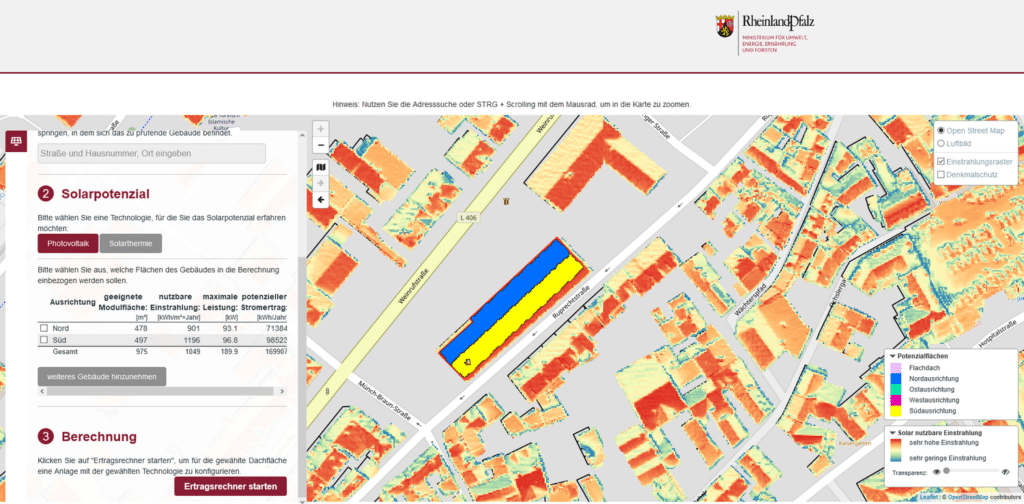Check the Nord roof surface checkbox
1024x504 pixels.
click(x=43, y=328)
